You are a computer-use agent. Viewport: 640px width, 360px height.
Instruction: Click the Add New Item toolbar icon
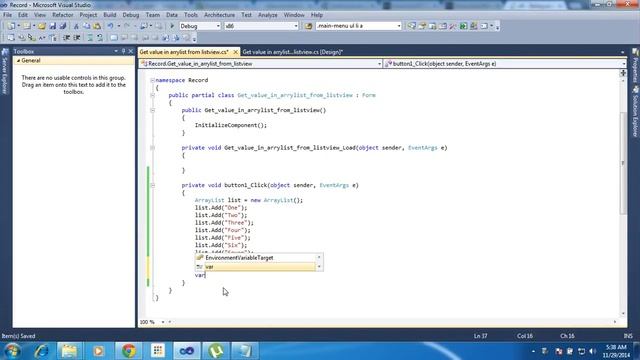[27, 26]
